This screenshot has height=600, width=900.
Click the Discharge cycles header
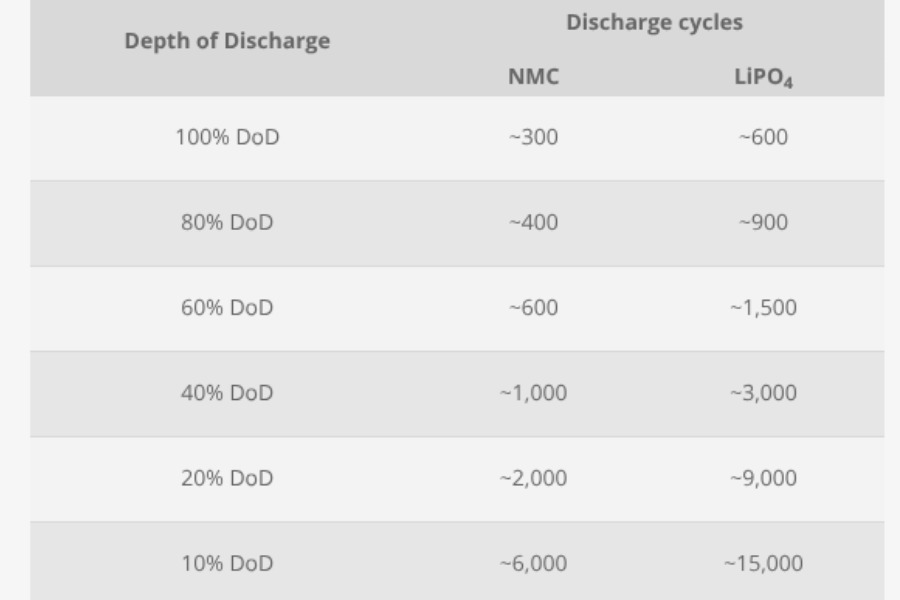[654, 22]
